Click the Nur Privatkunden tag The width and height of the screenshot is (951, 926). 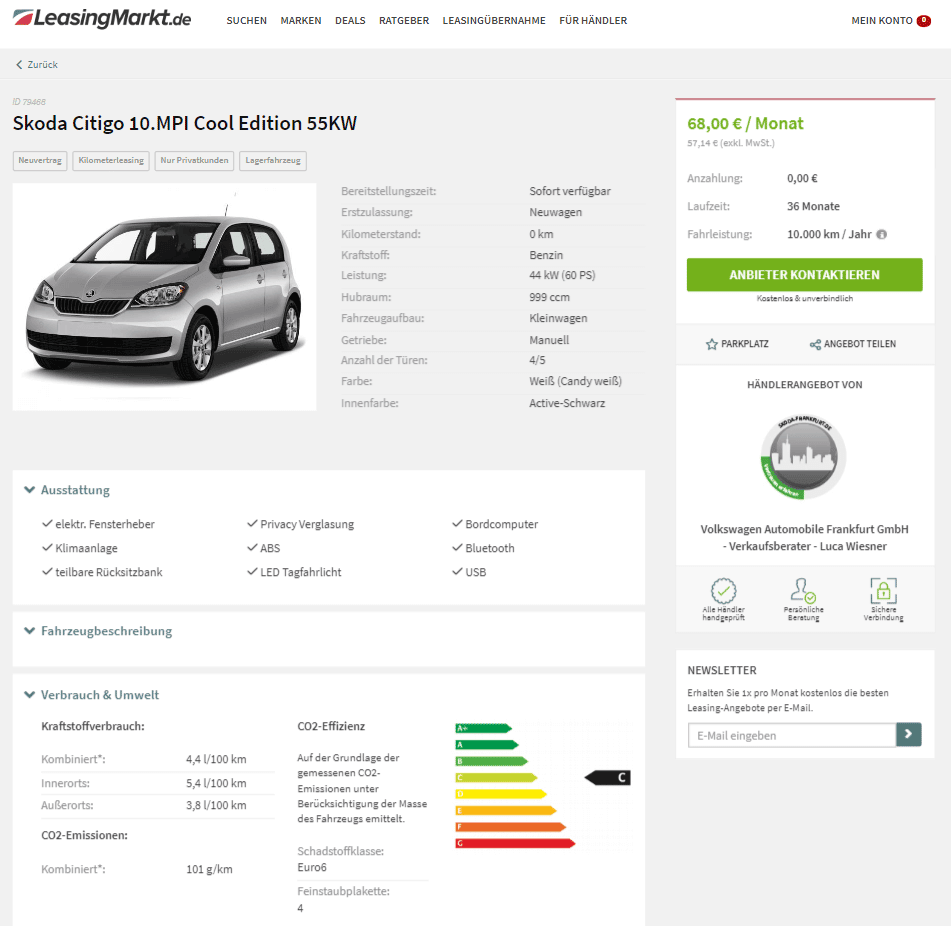[x=194, y=161]
